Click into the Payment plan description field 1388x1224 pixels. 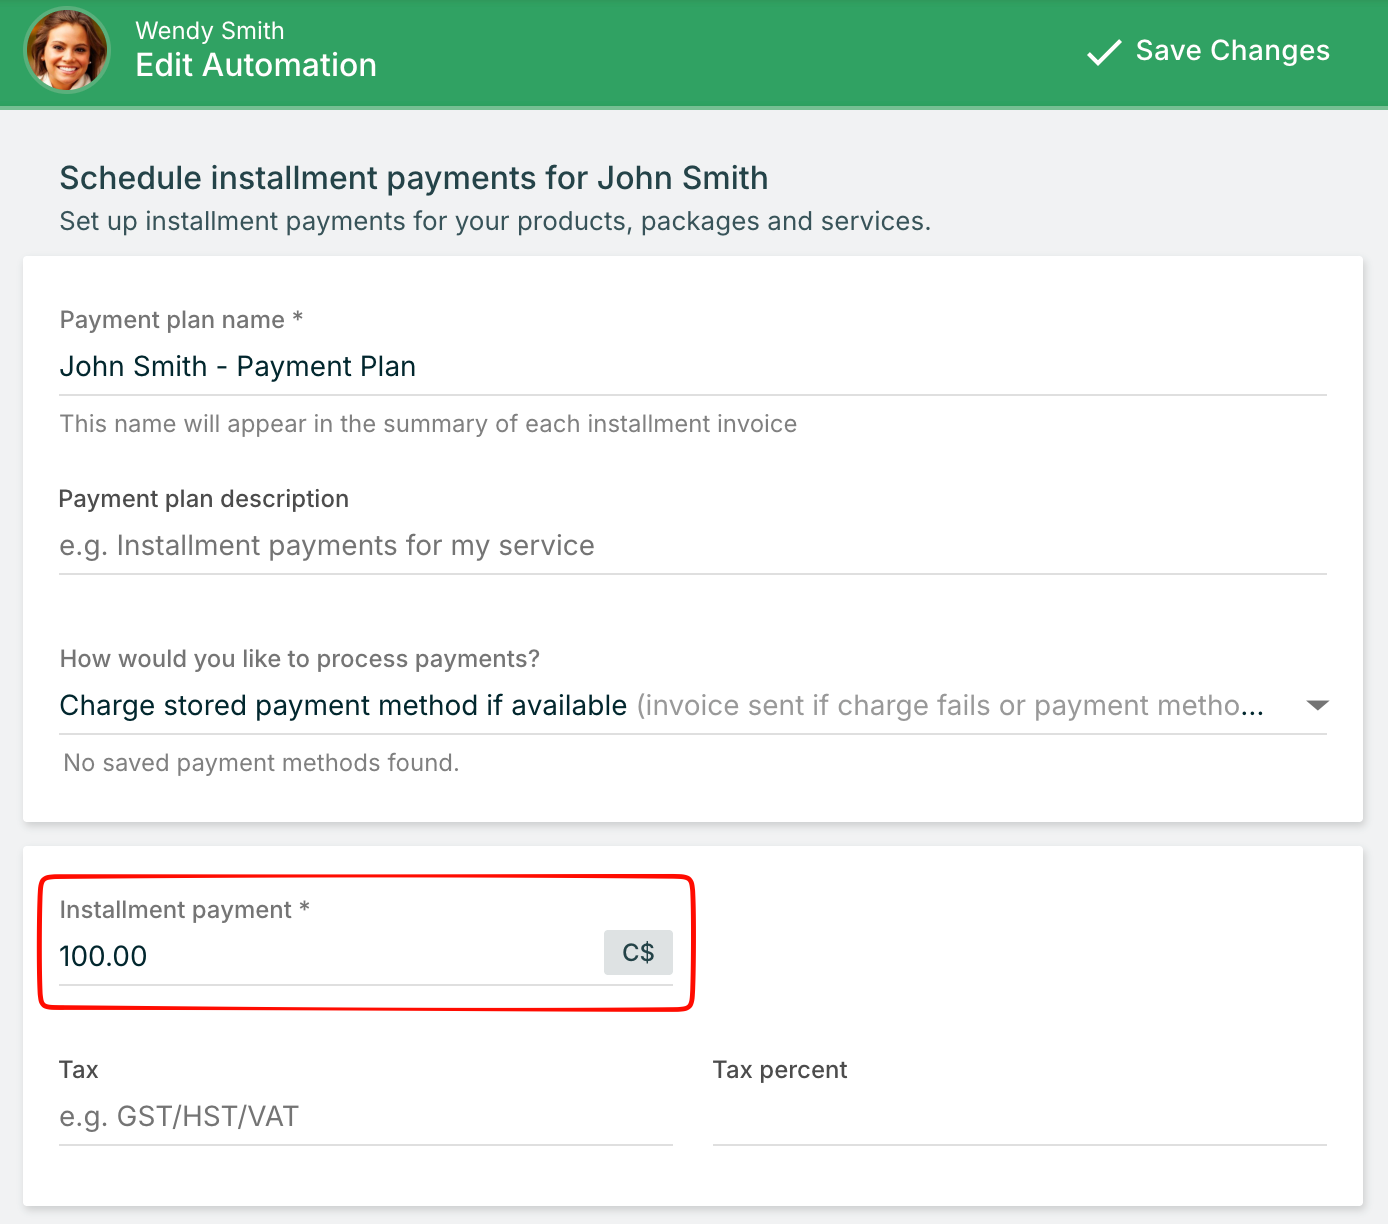coord(692,546)
